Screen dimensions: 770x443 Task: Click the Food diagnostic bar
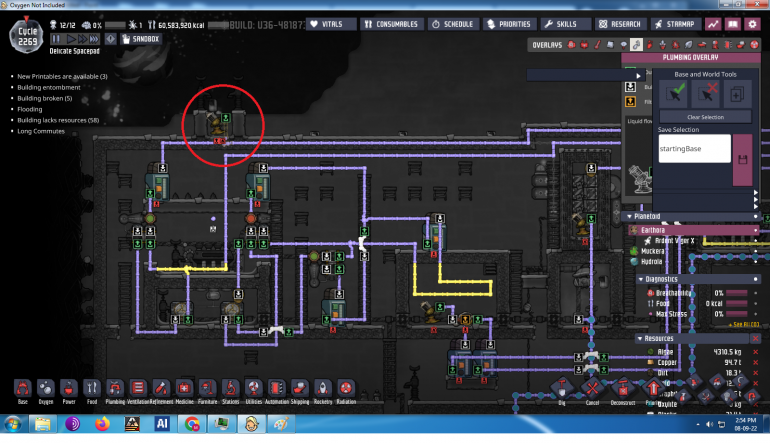pyautogui.click(x=737, y=304)
